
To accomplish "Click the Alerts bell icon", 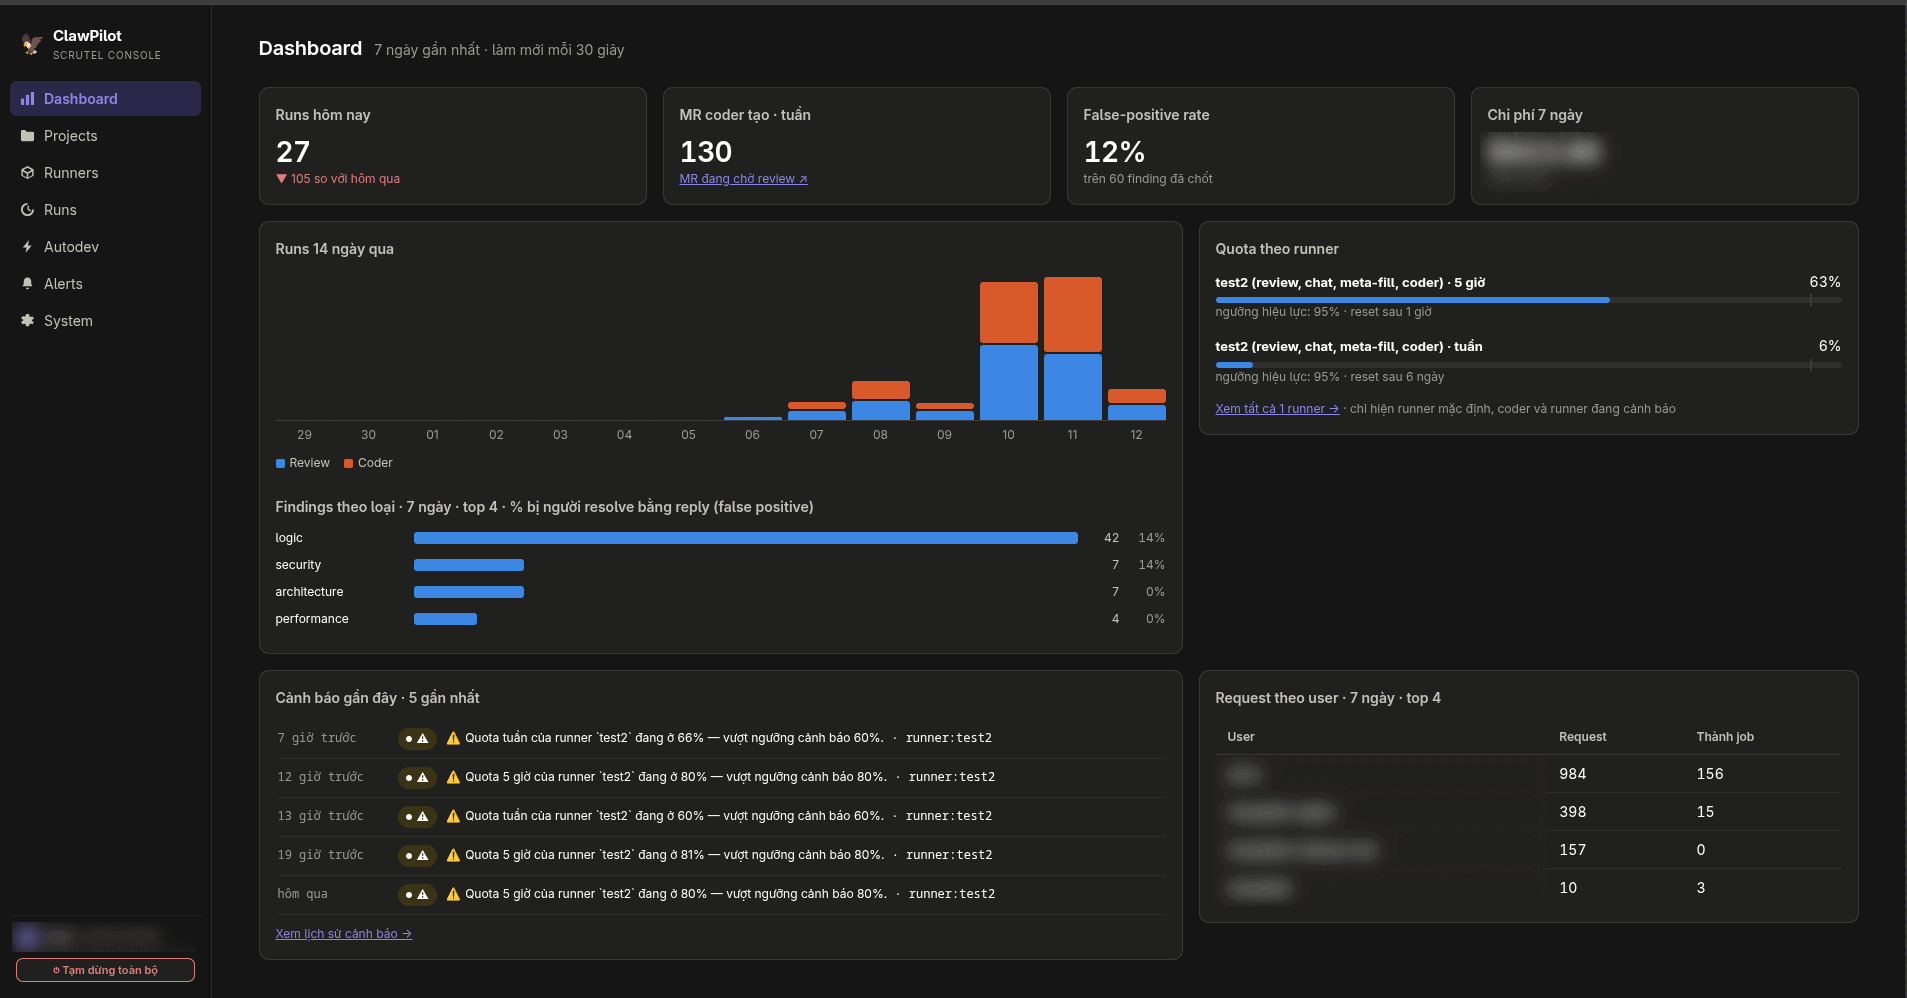I will click(27, 284).
